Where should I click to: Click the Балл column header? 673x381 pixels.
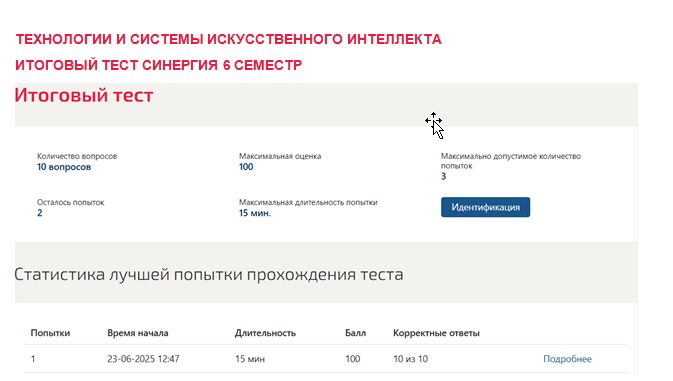click(355, 333)
